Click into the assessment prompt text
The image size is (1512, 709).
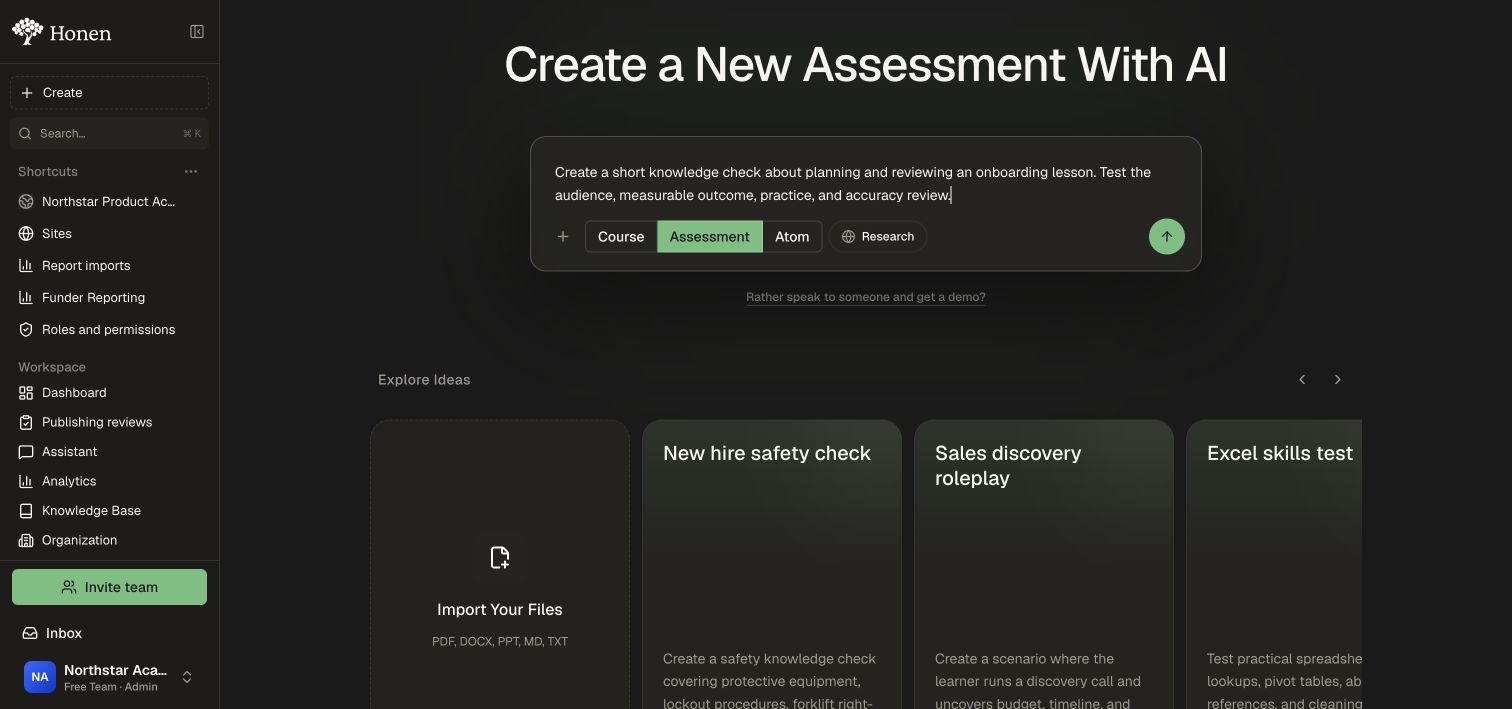(x=853, y=184)
